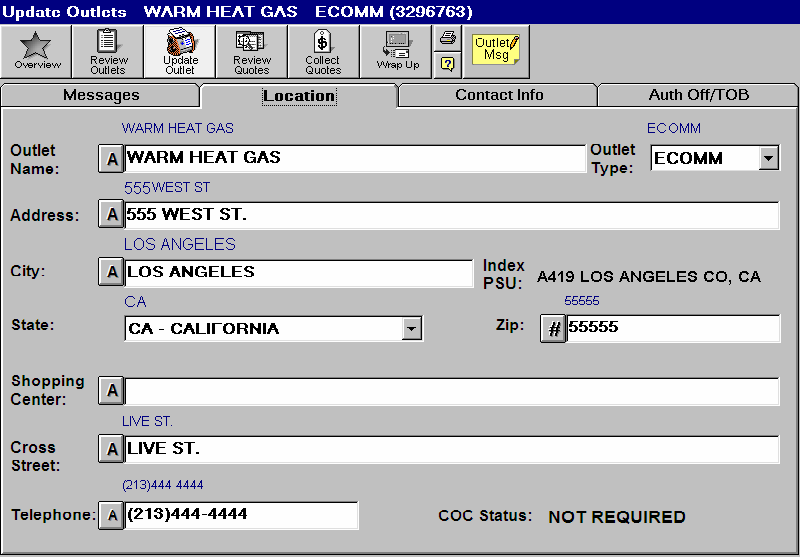The width and height of the screenshot is (800, 557).
Task: Click the NOT REQUIRED COC status text
Action: tap(616, 517)
